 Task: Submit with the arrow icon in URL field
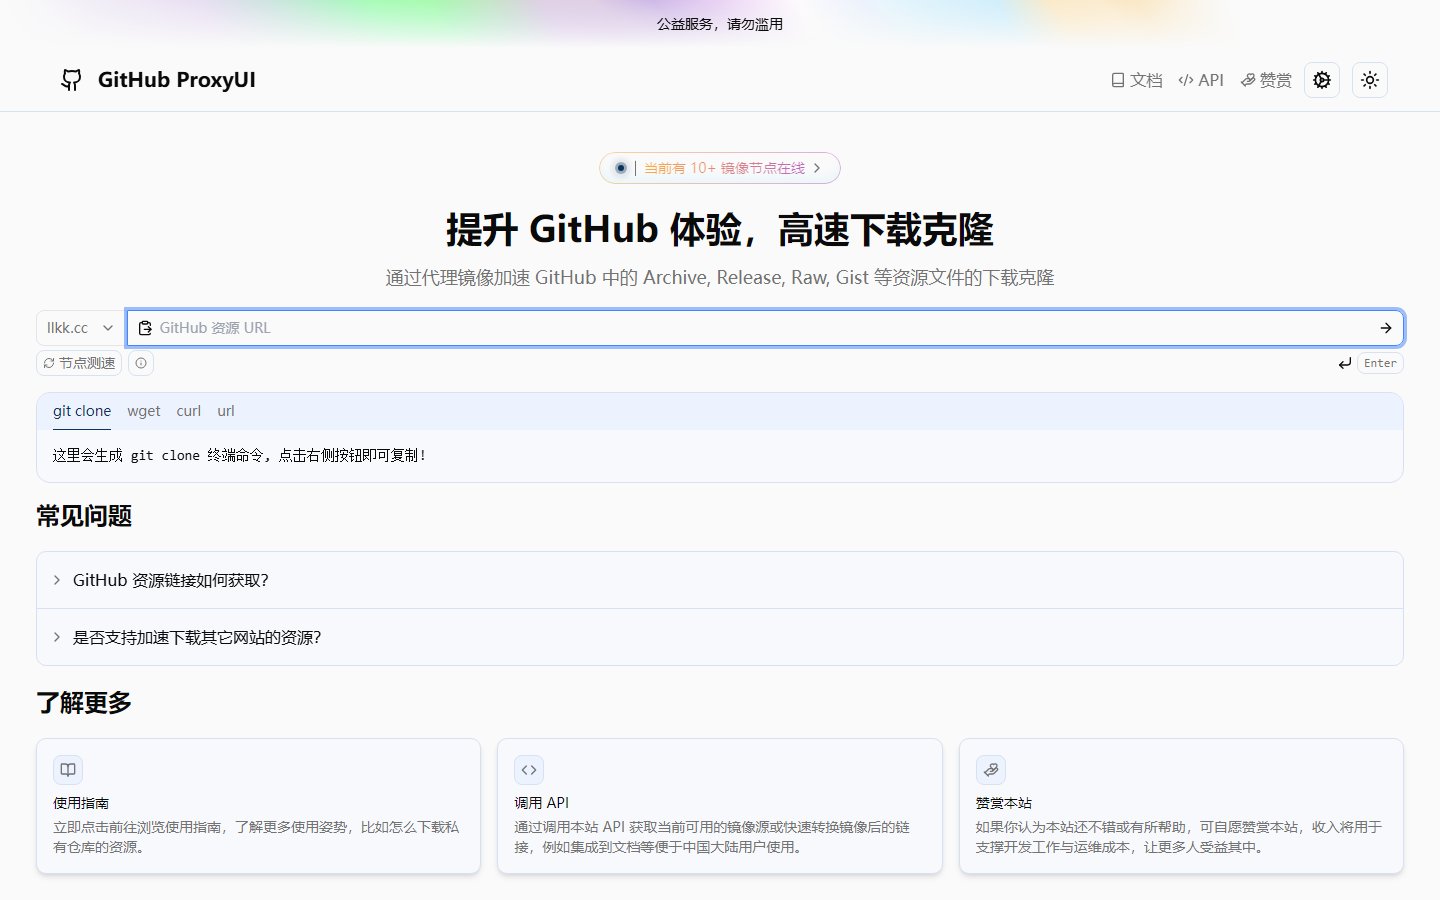pos(1386,328)
